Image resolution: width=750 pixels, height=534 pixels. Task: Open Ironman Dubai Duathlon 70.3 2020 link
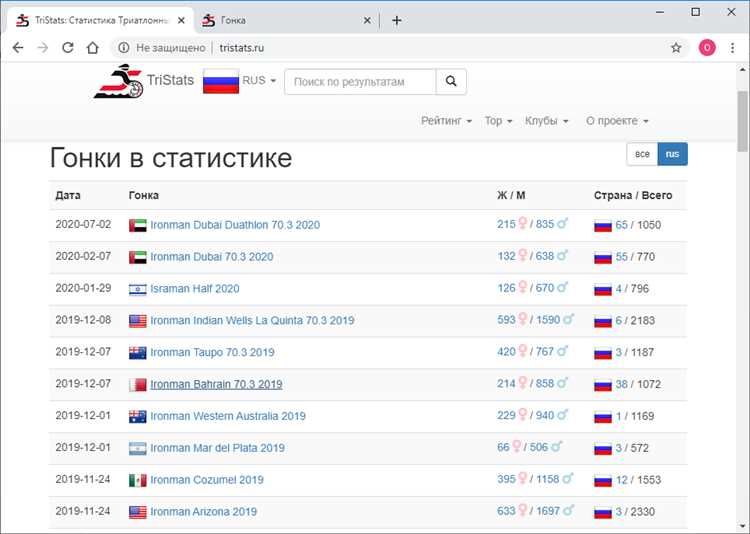tap(235, 225)
